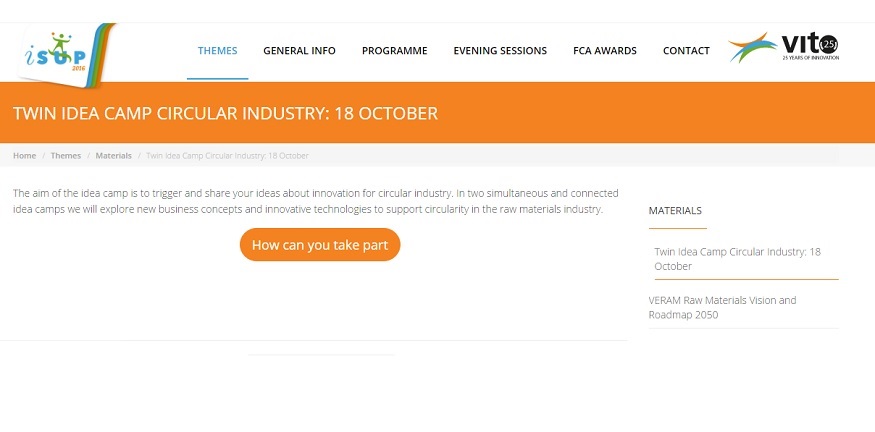Click the current breadcrumb Twin Idea Camp text
The width and height of the screenshot is (875, 432).
point(227,156)
